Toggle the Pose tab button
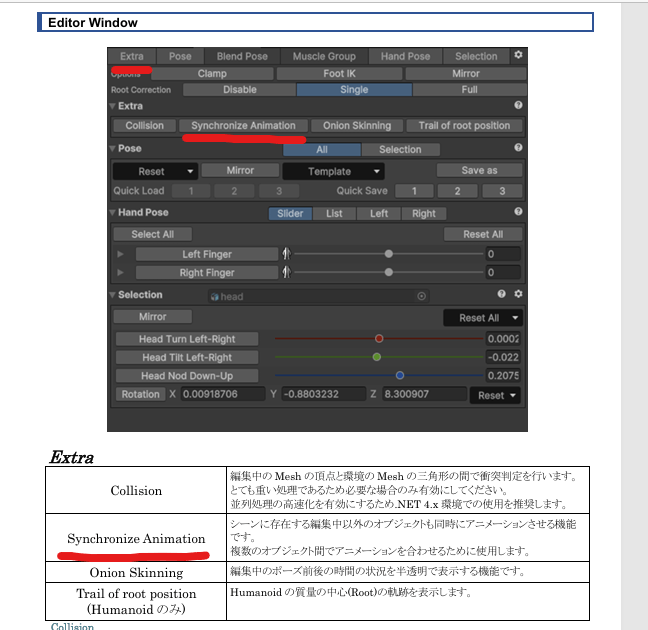 tap(180, 56)
